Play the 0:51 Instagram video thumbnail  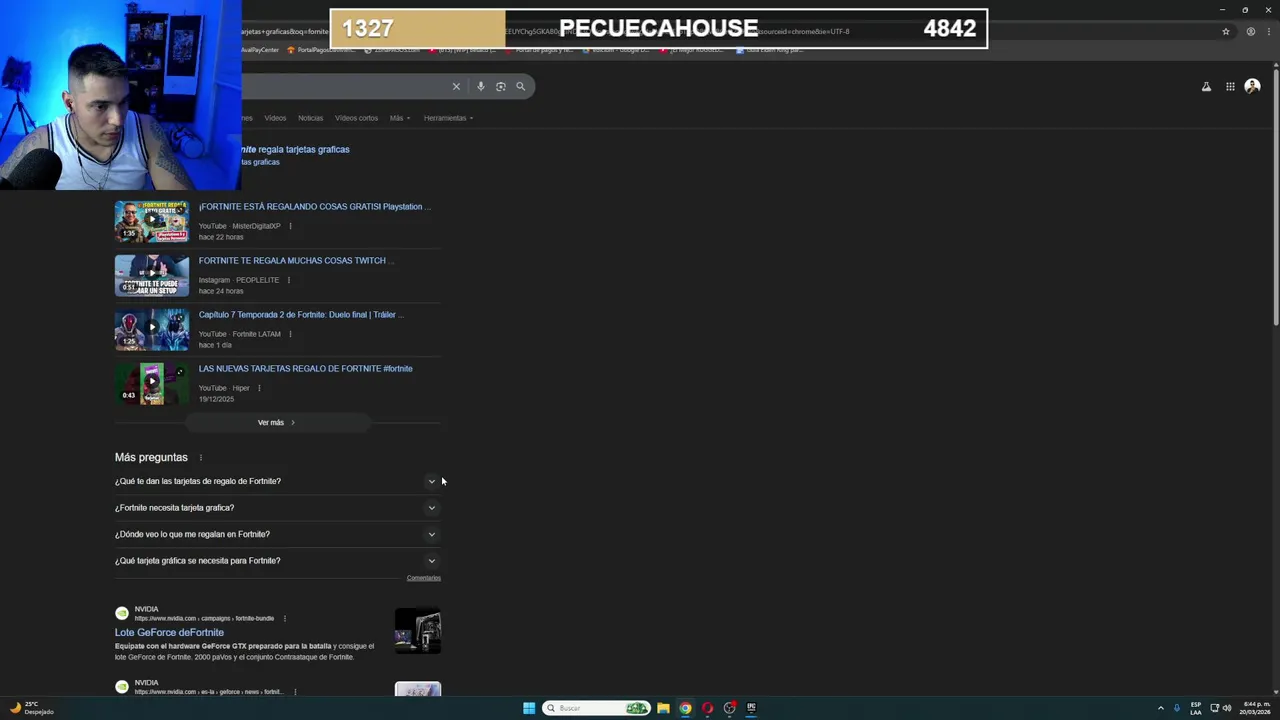tap(152, 276)
